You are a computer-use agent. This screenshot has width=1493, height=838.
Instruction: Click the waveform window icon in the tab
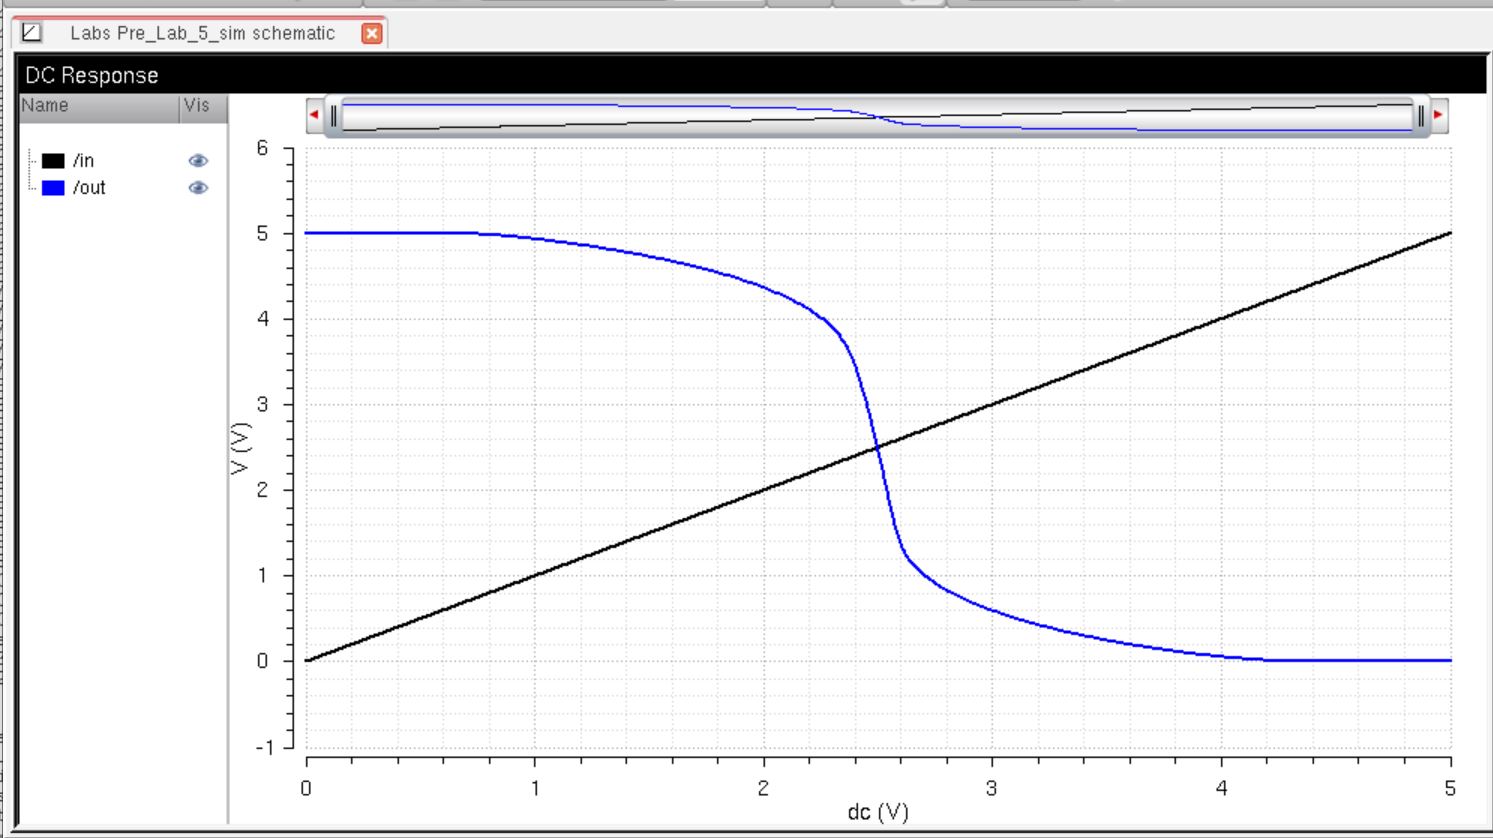31,33
